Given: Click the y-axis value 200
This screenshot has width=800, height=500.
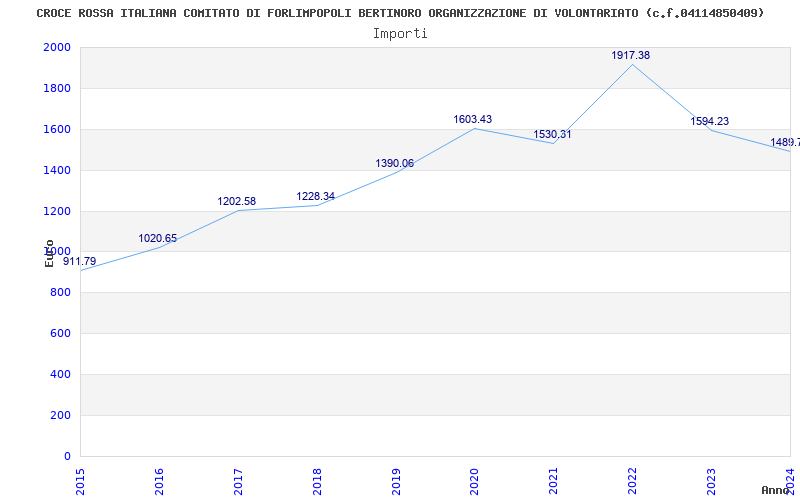Looking at the screenshot, I should (x=60, y=415).
